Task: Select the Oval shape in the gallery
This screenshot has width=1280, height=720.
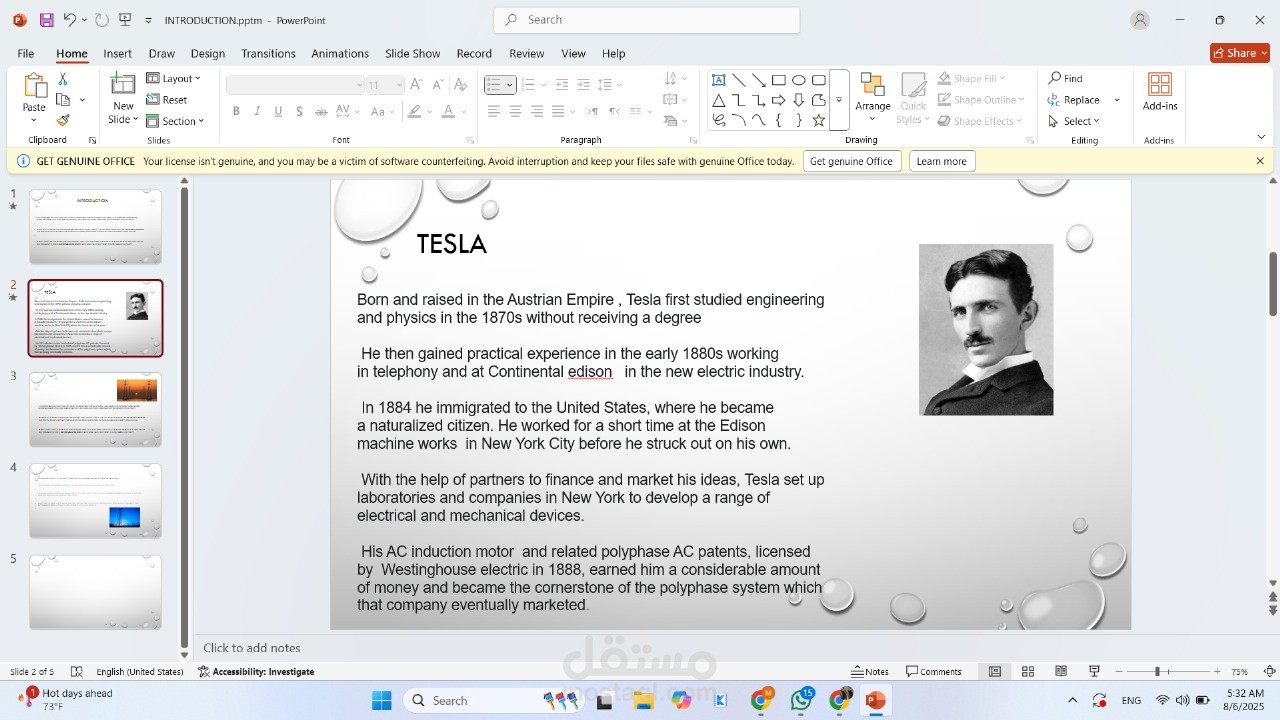Action: 798,80
